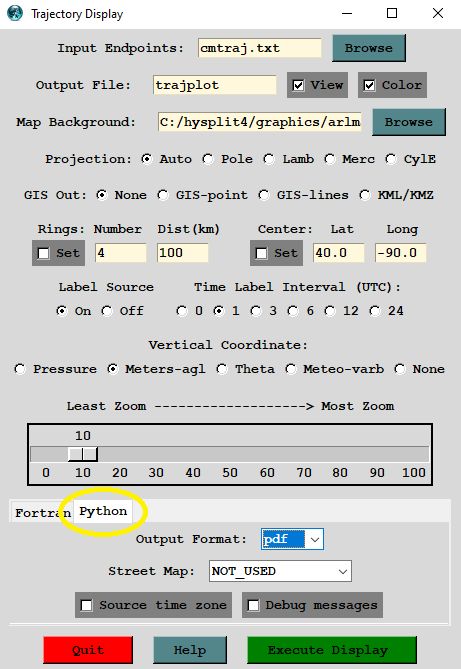461x669 pixels.
Task: Select the Pole projection option
Action: 208,159
